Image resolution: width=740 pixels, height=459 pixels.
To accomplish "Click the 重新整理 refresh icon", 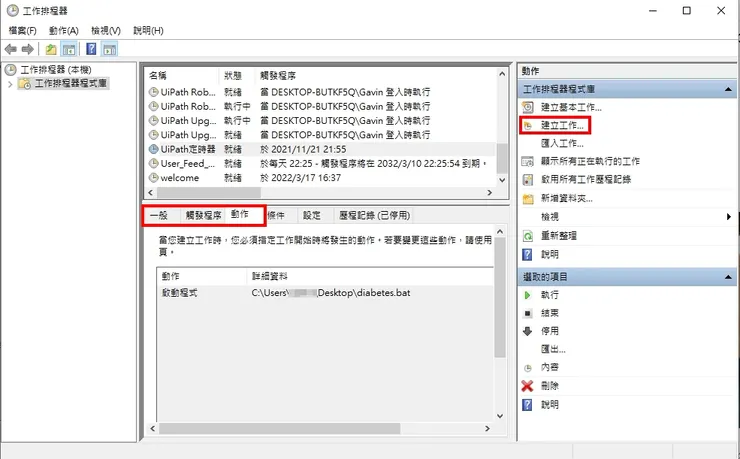I will pos(528,235).
